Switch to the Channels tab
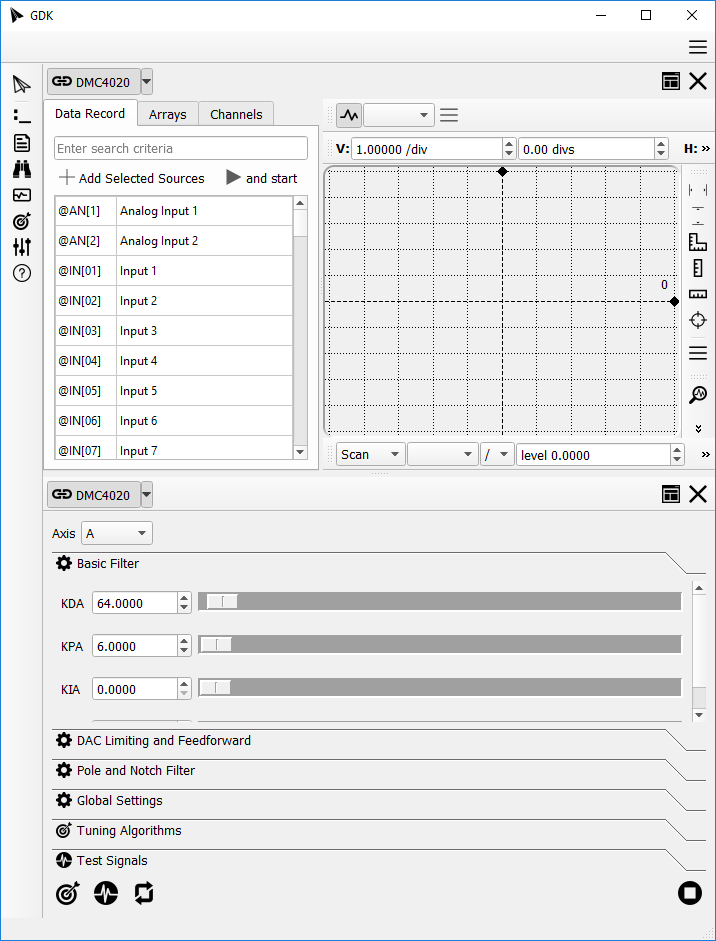 click(236, 115)
